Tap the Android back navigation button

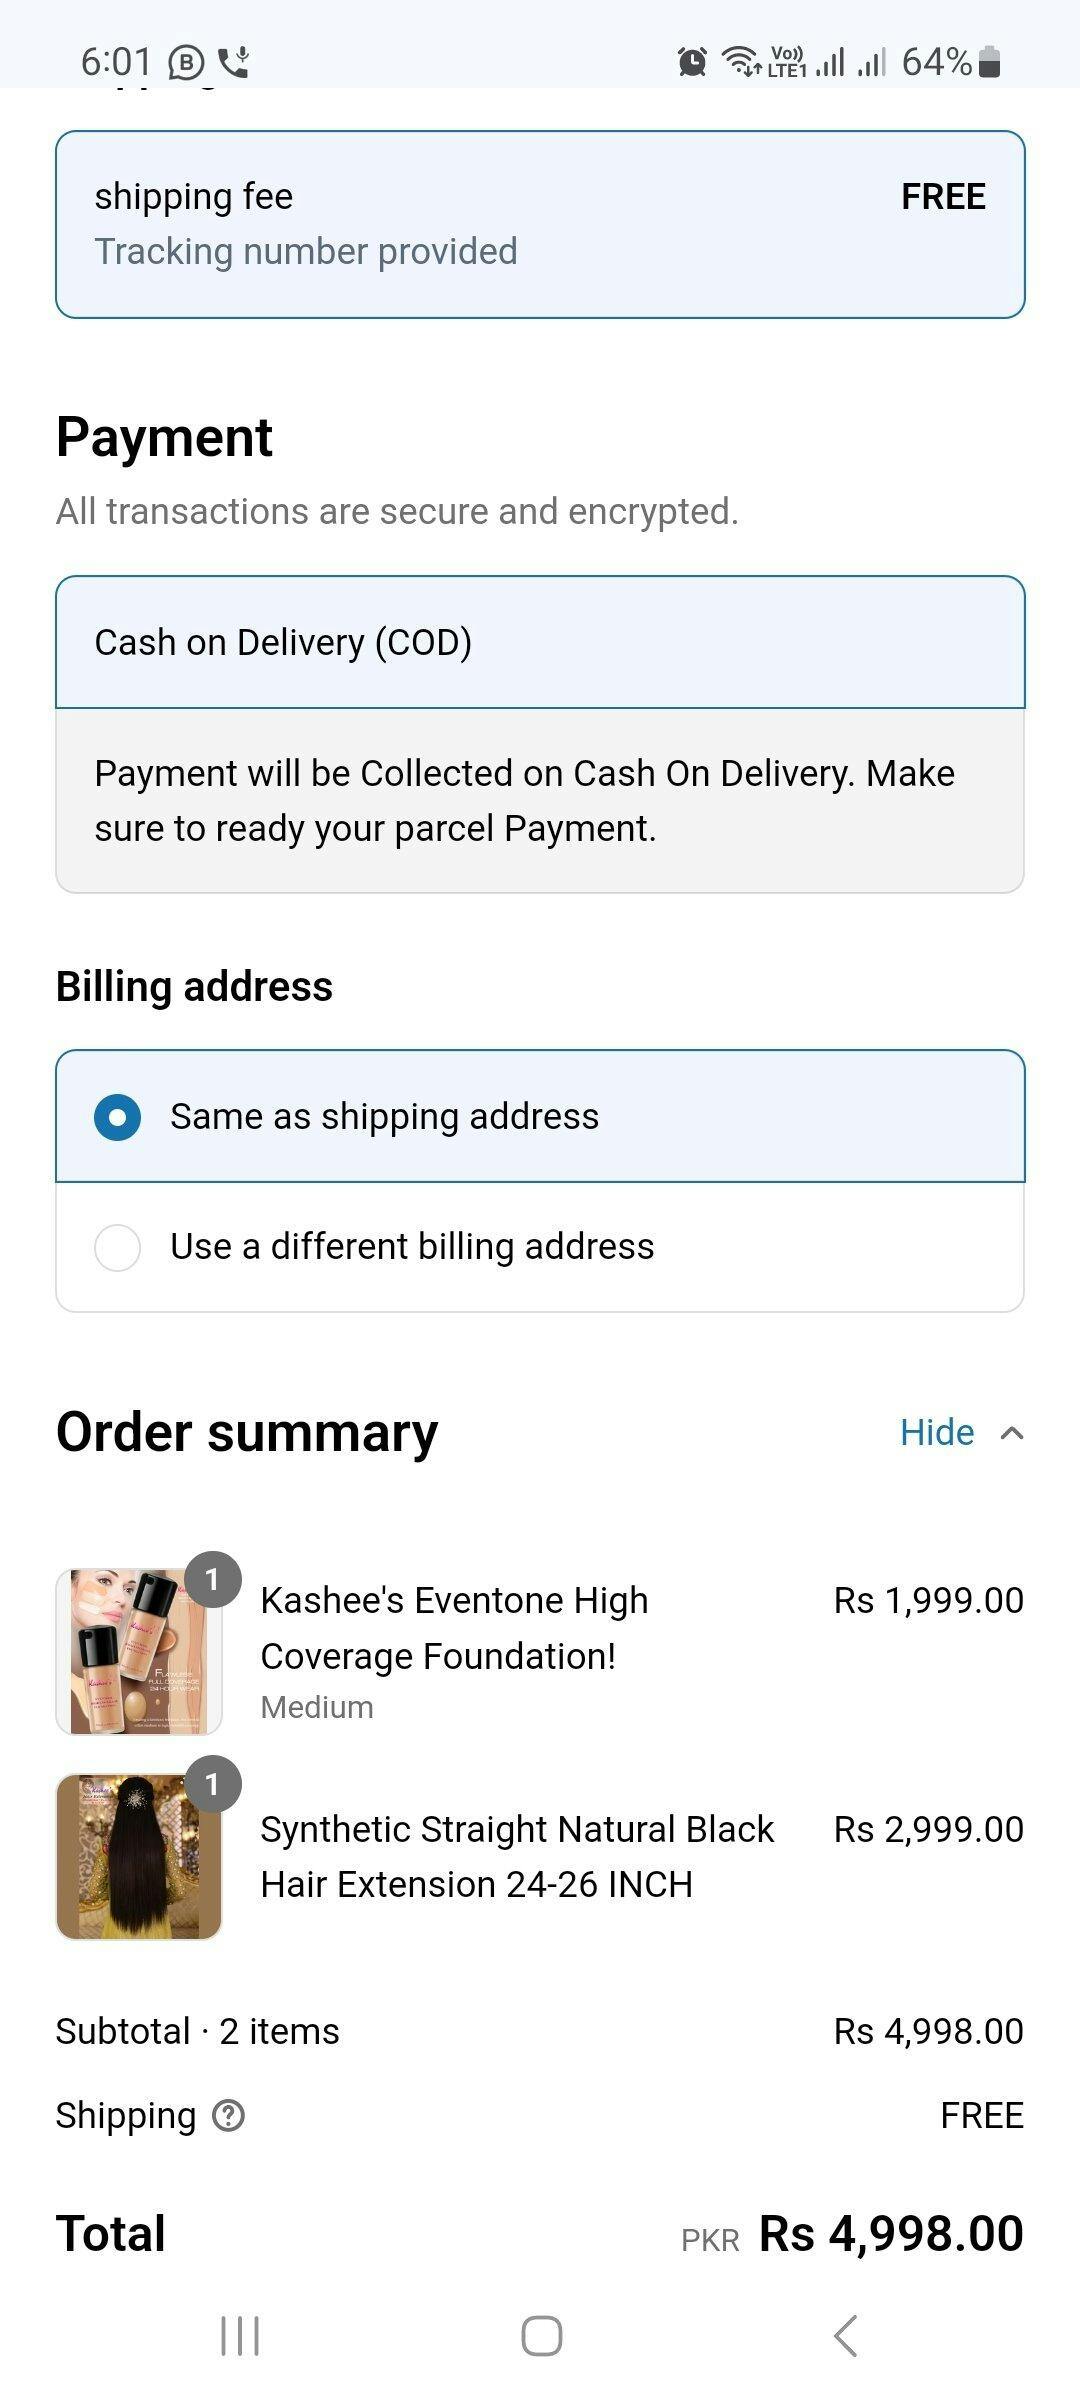point(845,2336)
